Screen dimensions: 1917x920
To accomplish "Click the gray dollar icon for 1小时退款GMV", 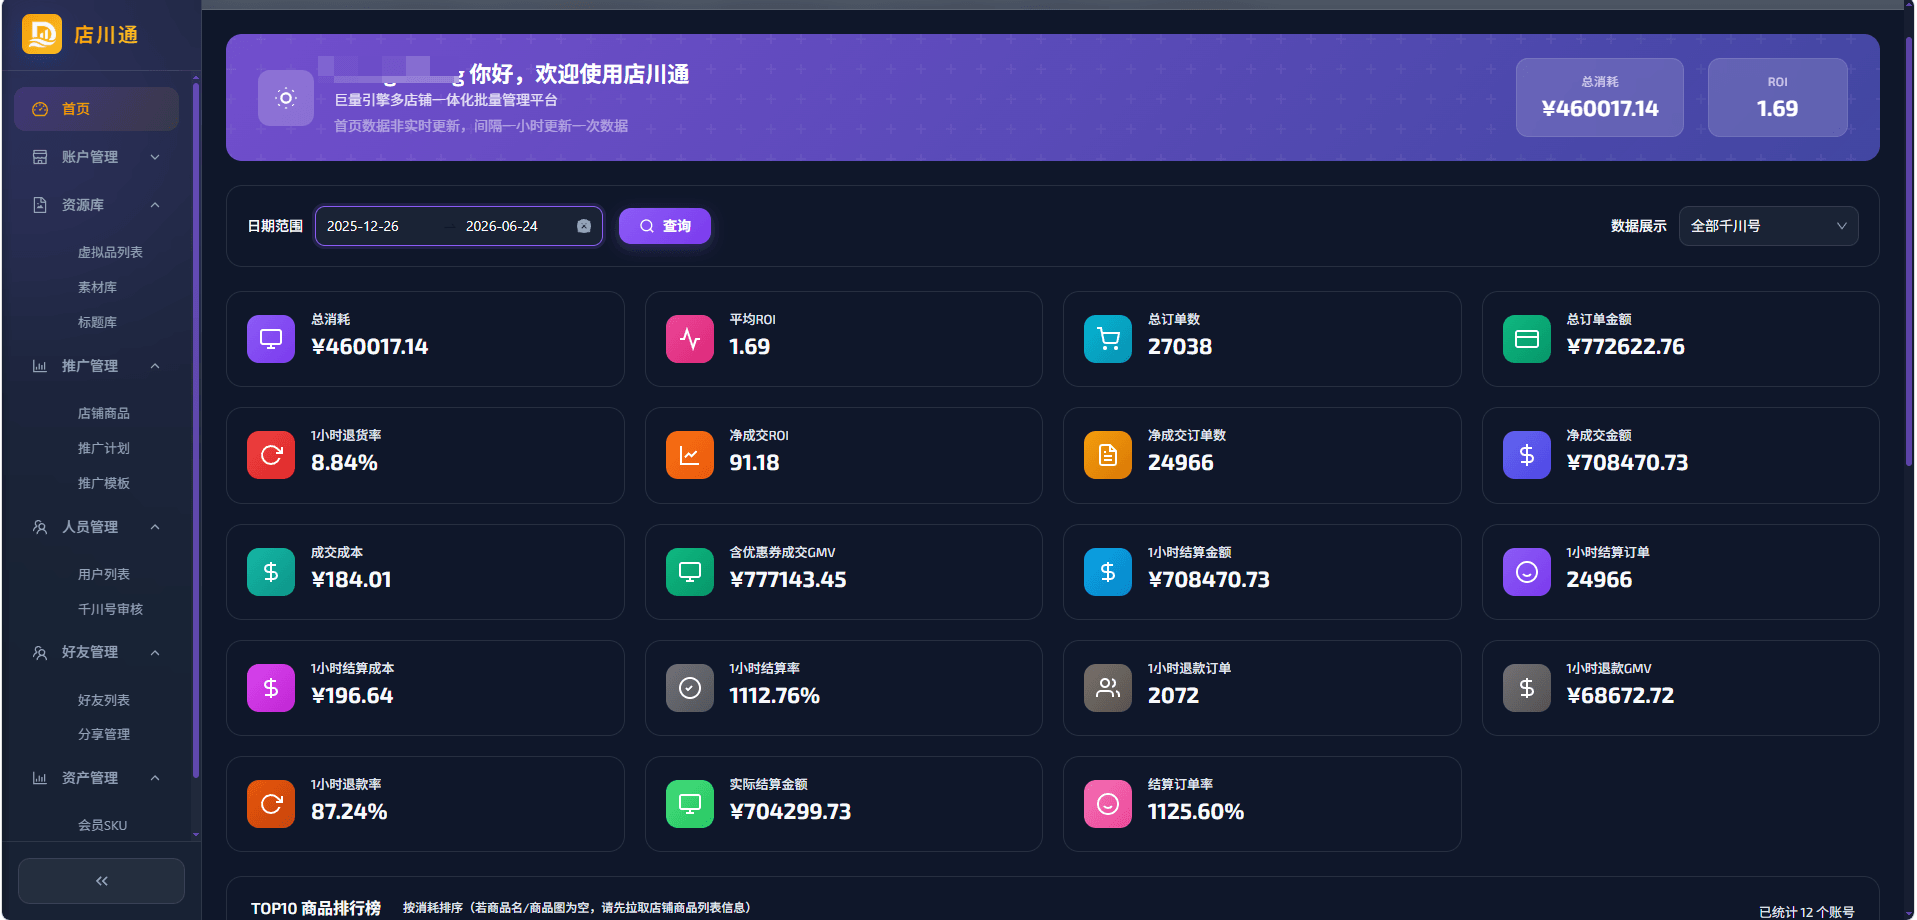I will [x=1527, y=688].
